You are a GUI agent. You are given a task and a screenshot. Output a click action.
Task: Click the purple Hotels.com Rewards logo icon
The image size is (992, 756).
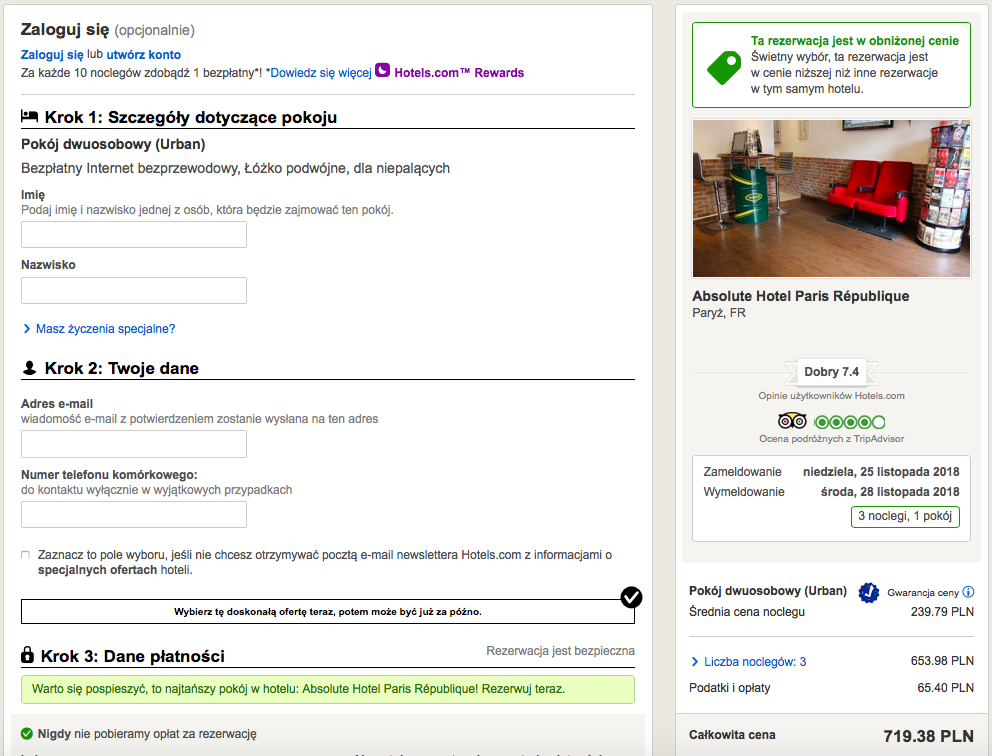tap(382, 71)
